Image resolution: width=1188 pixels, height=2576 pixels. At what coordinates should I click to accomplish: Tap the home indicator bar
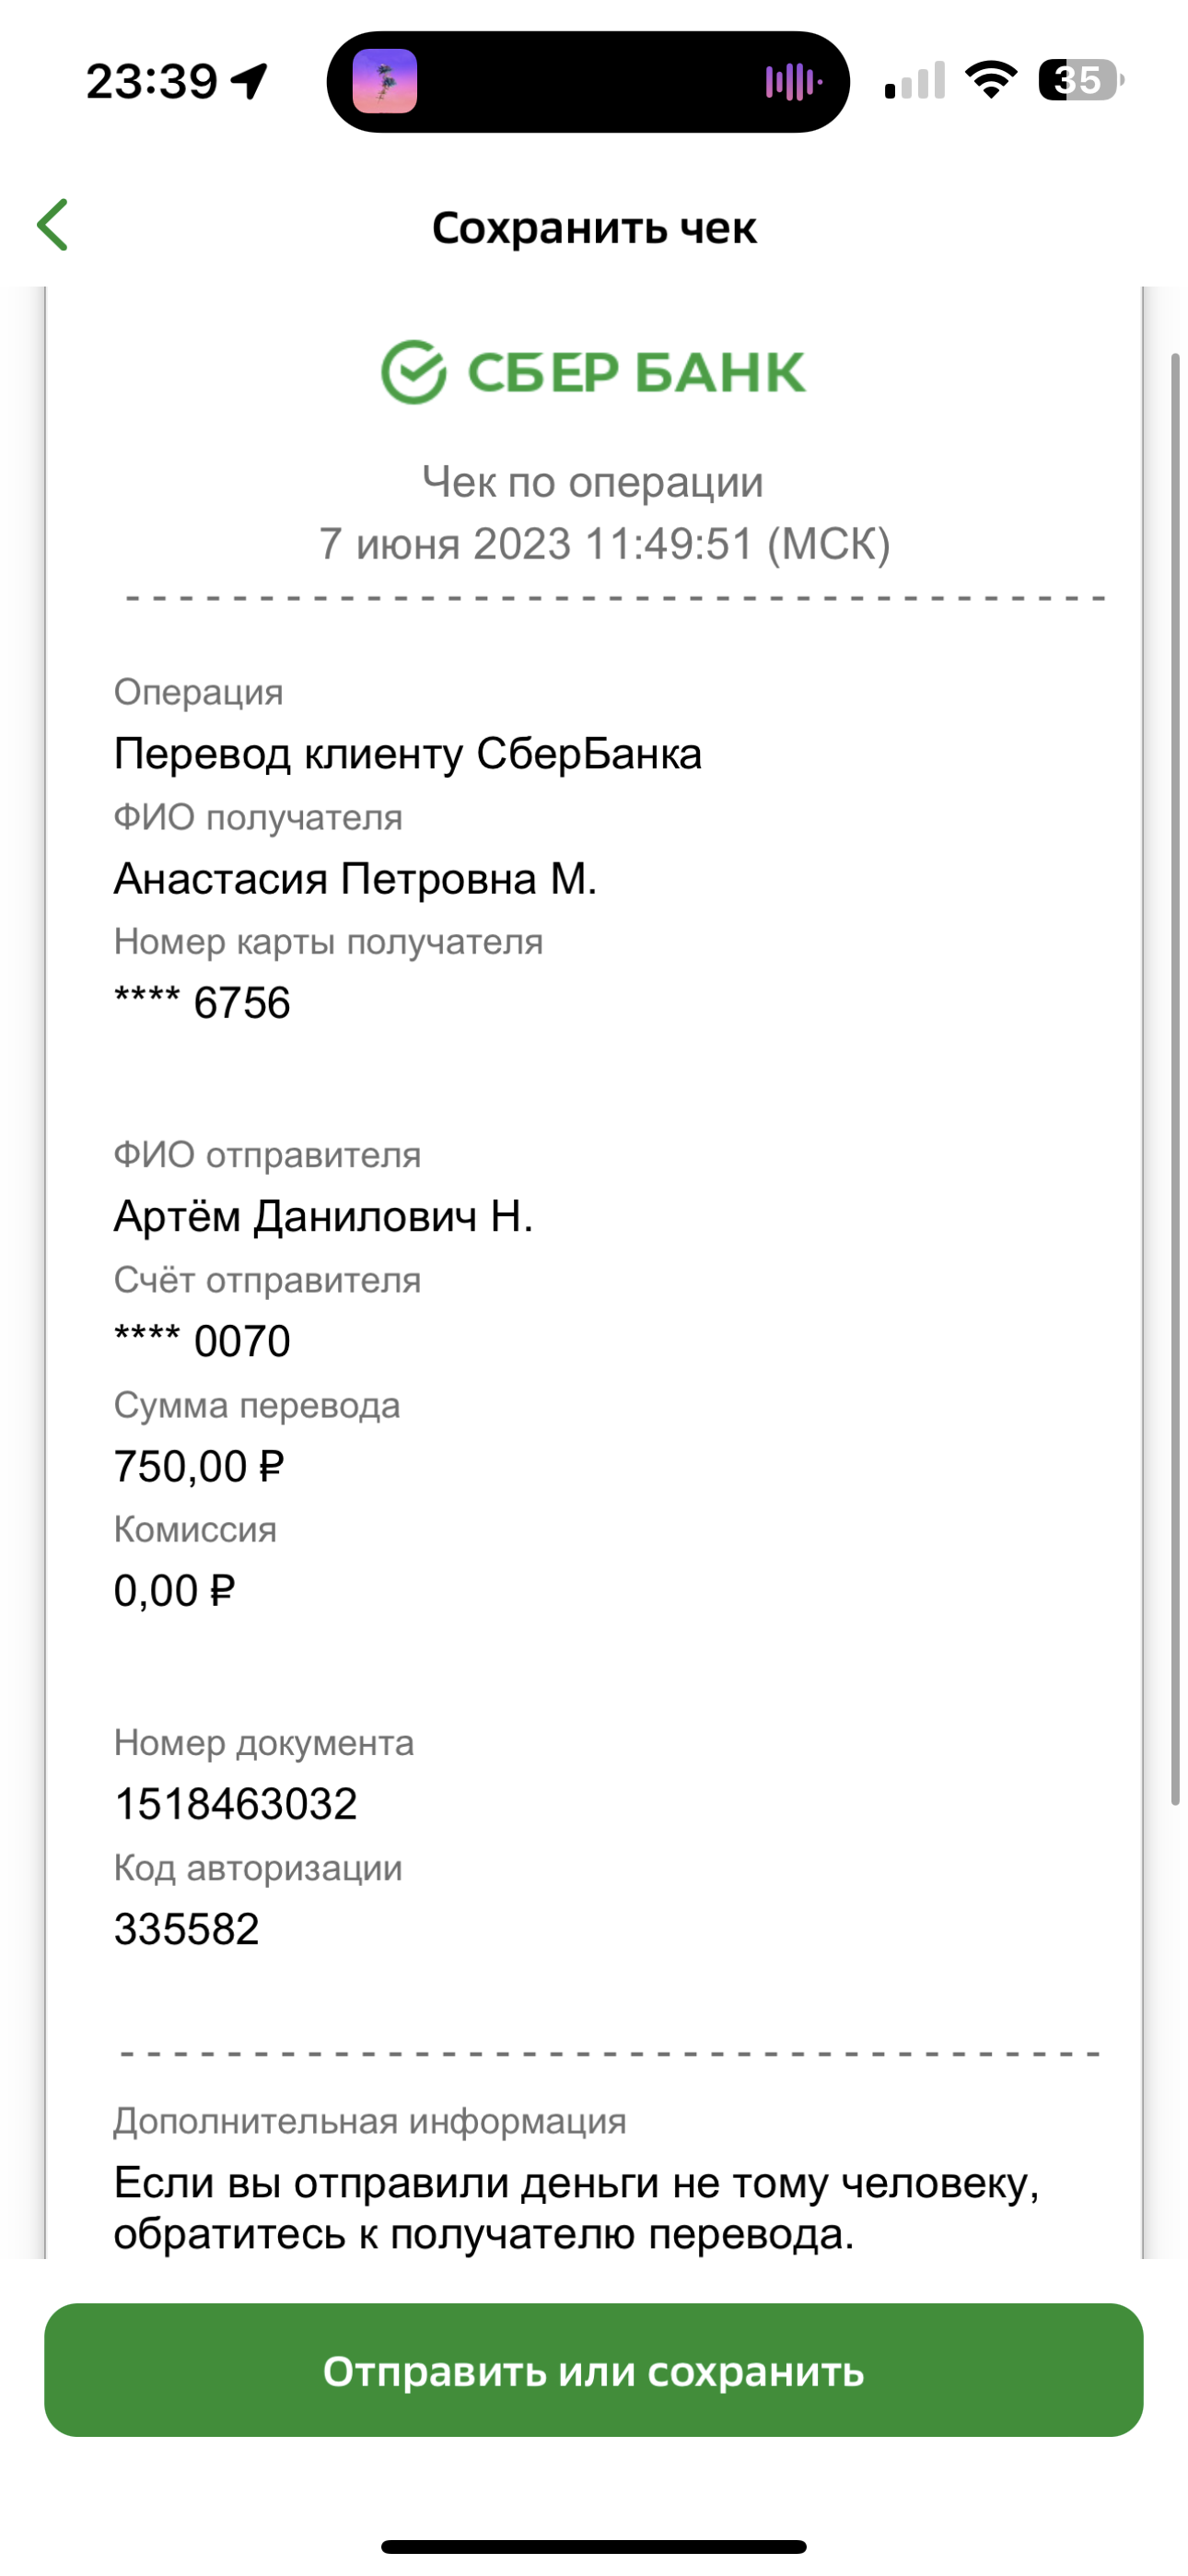point(594,2547)
